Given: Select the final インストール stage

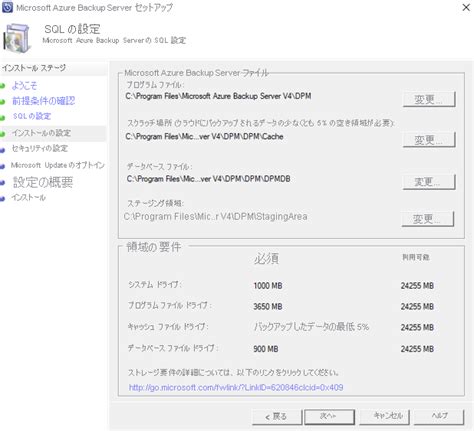Looking at the screenshot, I should (x=29, y=197).
